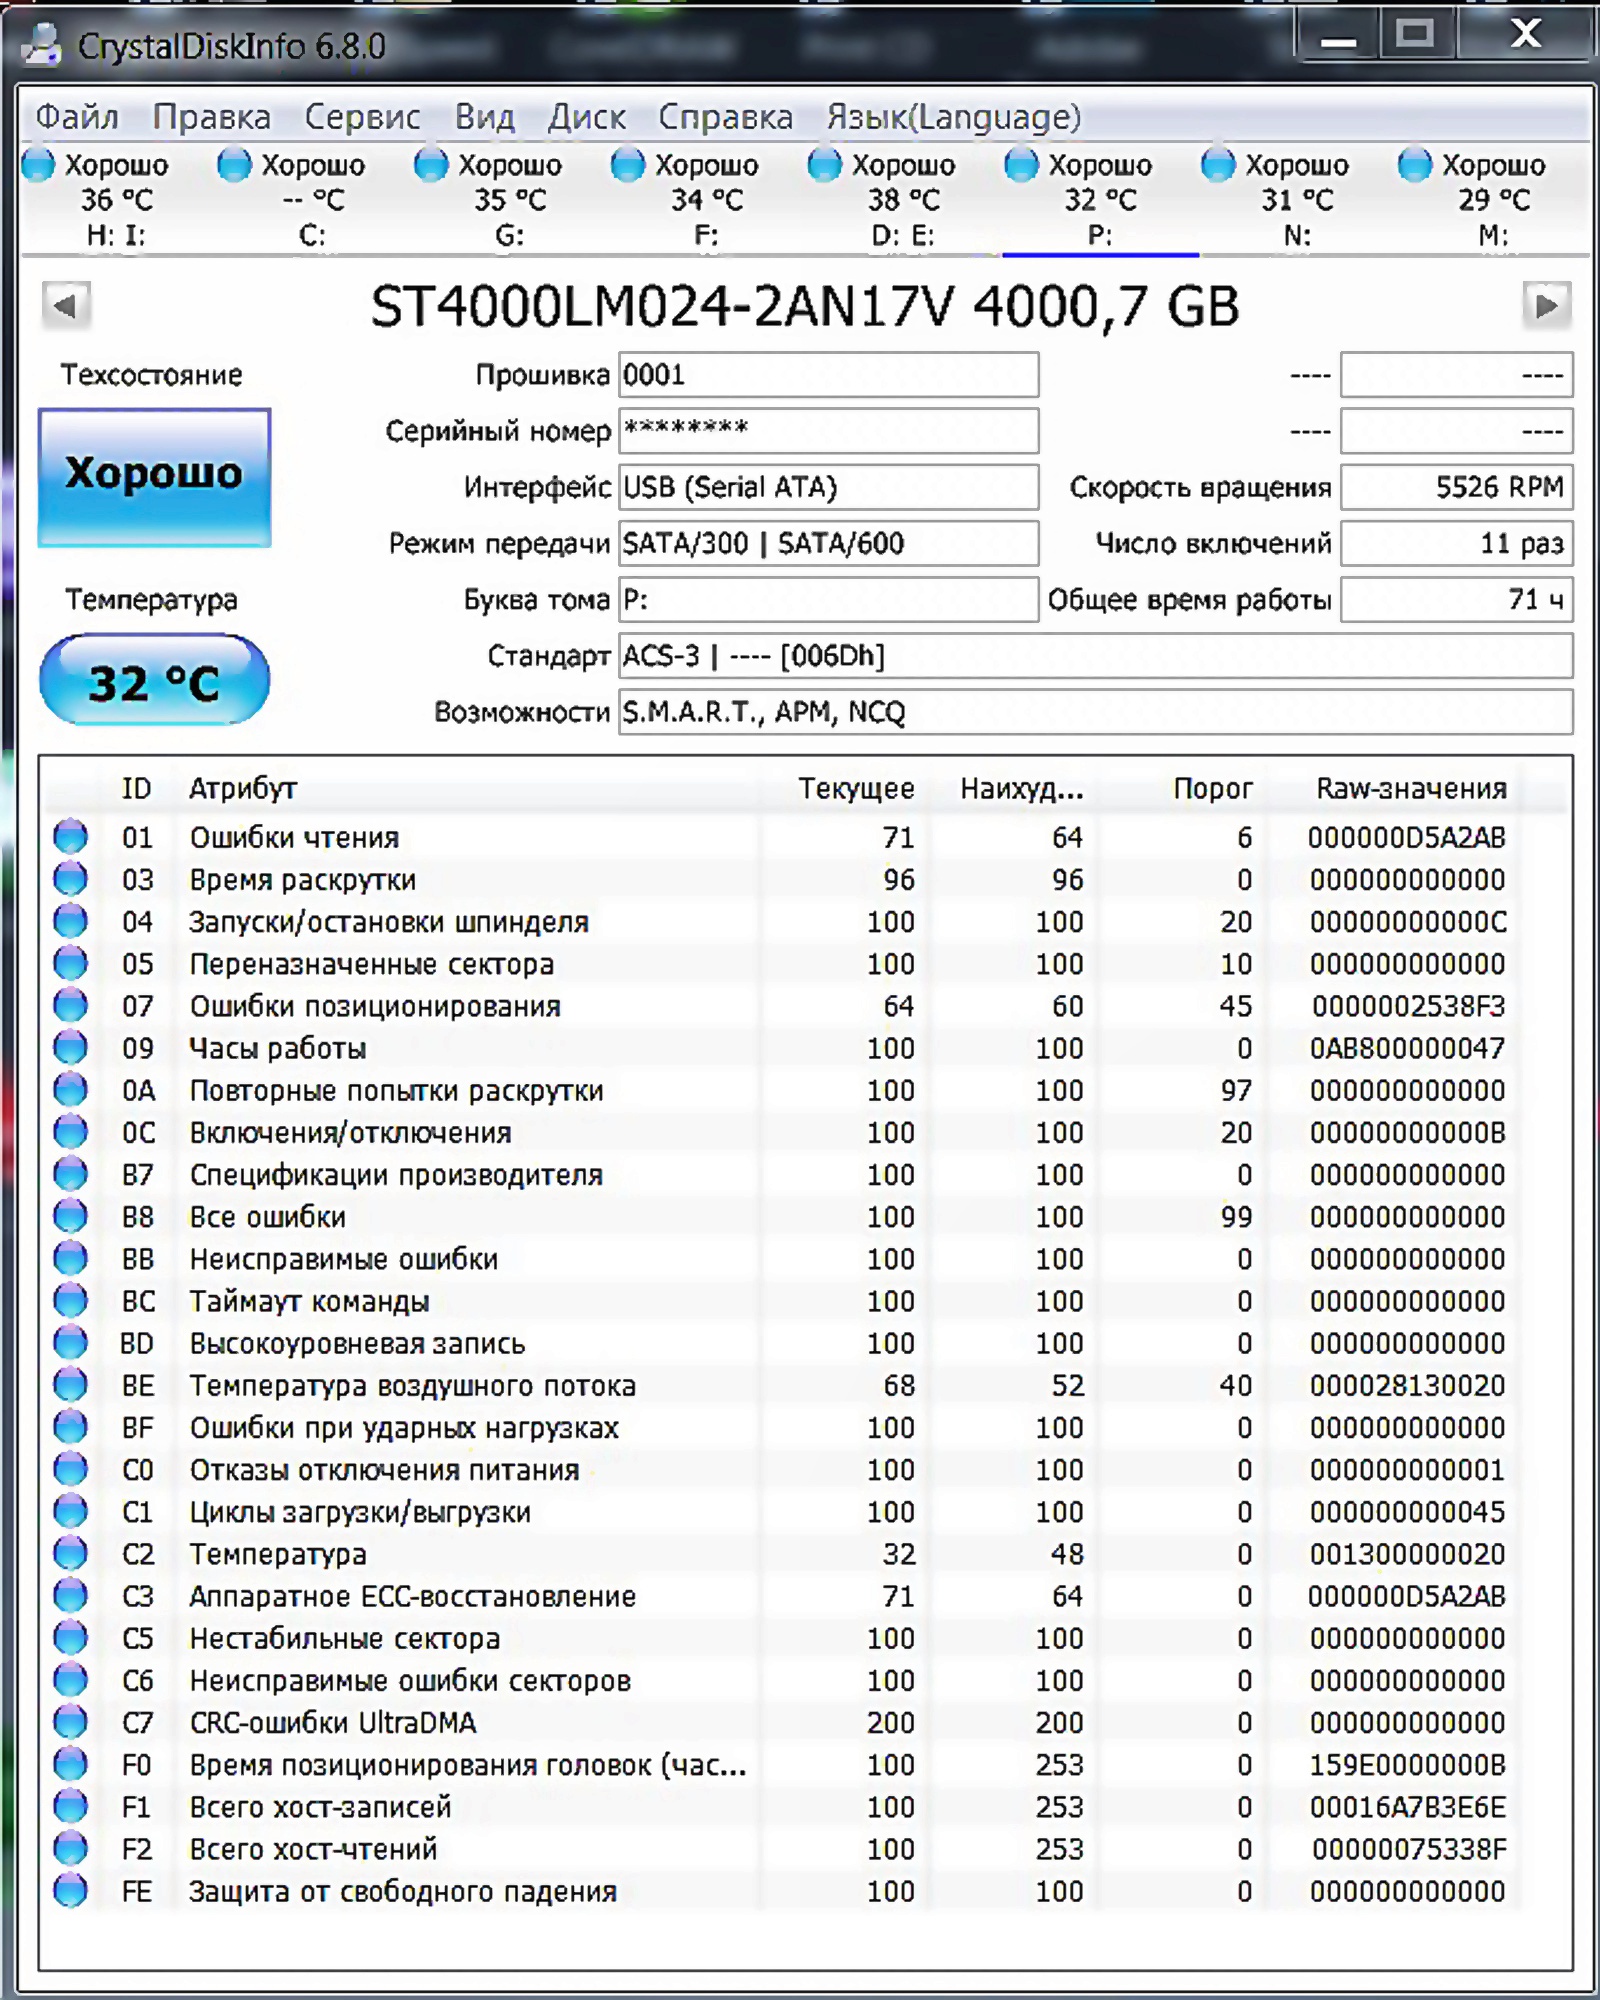Go to next disk with right arrow

pyautogui.click(x=1546, y=305)
